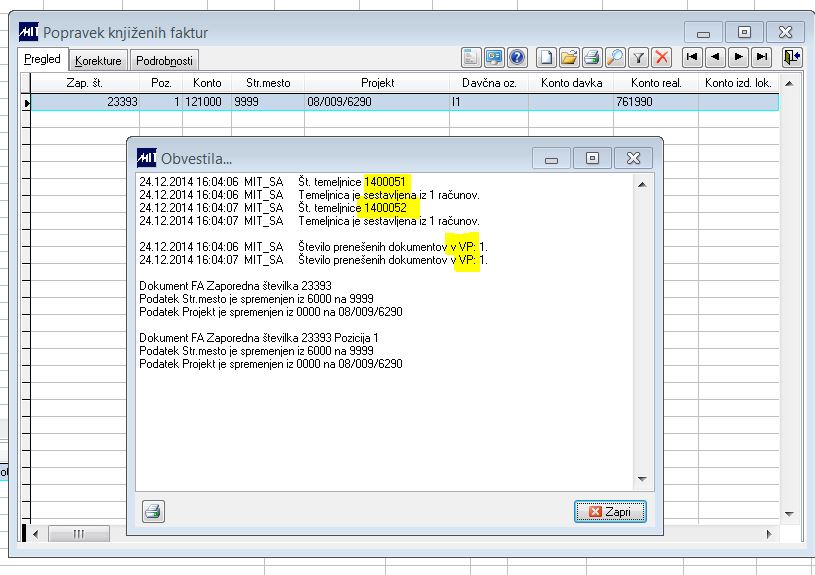Open search with the magnifying glass icon

pyautogui.click(x=615, y=57)
